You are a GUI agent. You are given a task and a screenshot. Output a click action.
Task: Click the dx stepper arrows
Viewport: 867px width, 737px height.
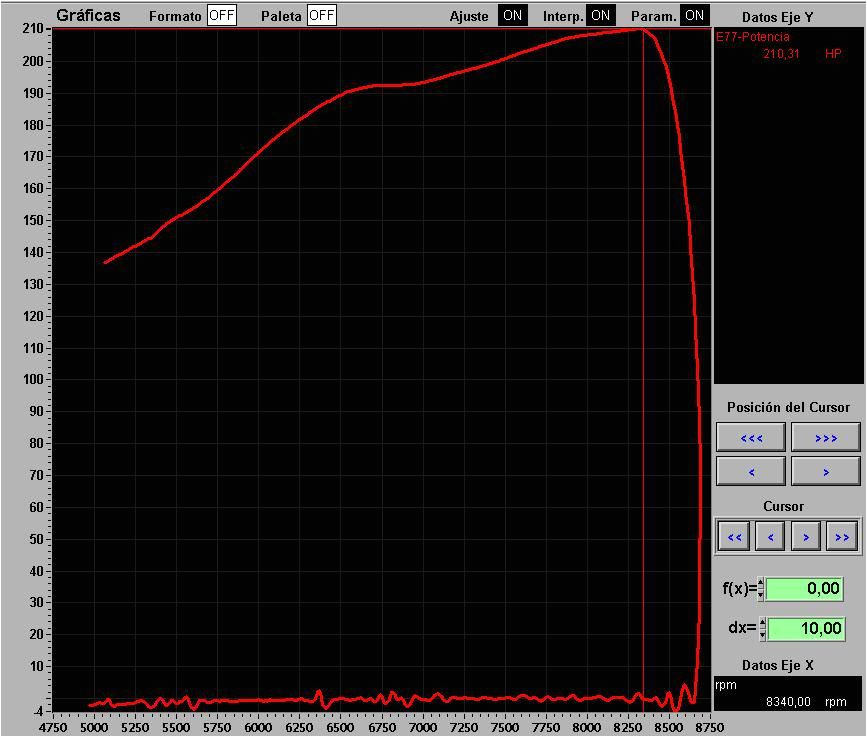pos(762,629)
